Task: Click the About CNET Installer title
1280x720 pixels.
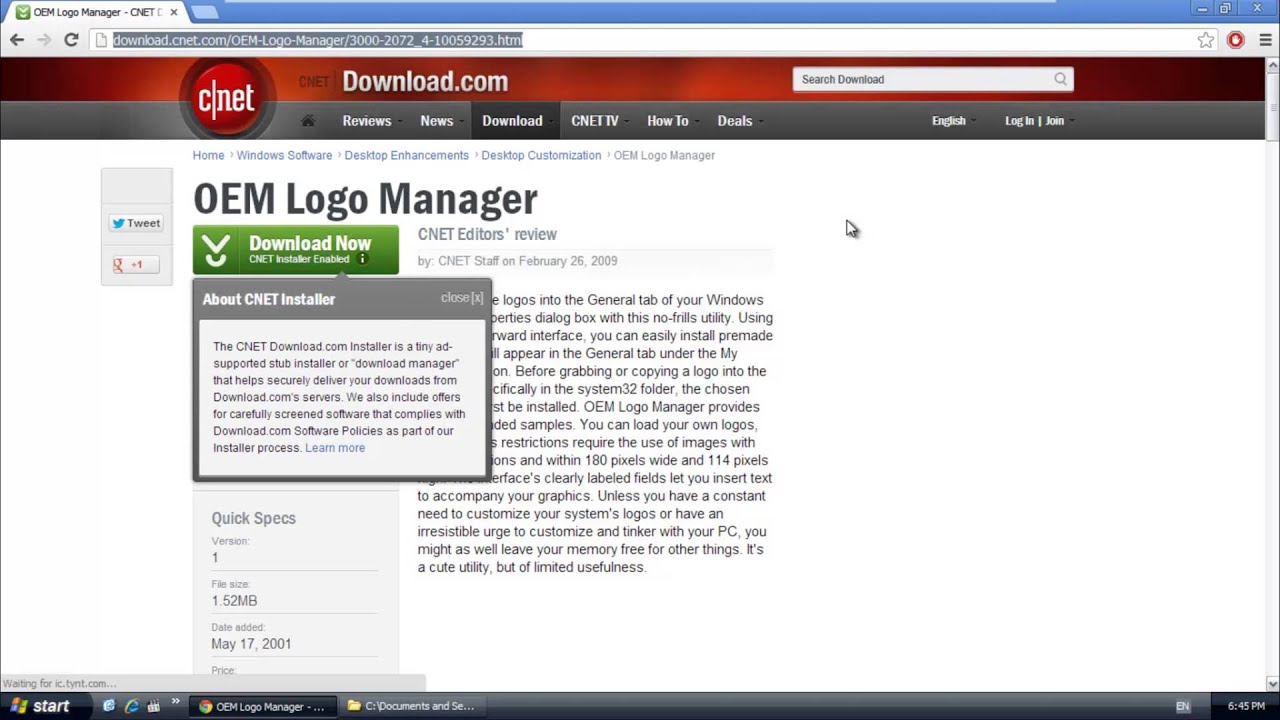Action: coord(269,299)
